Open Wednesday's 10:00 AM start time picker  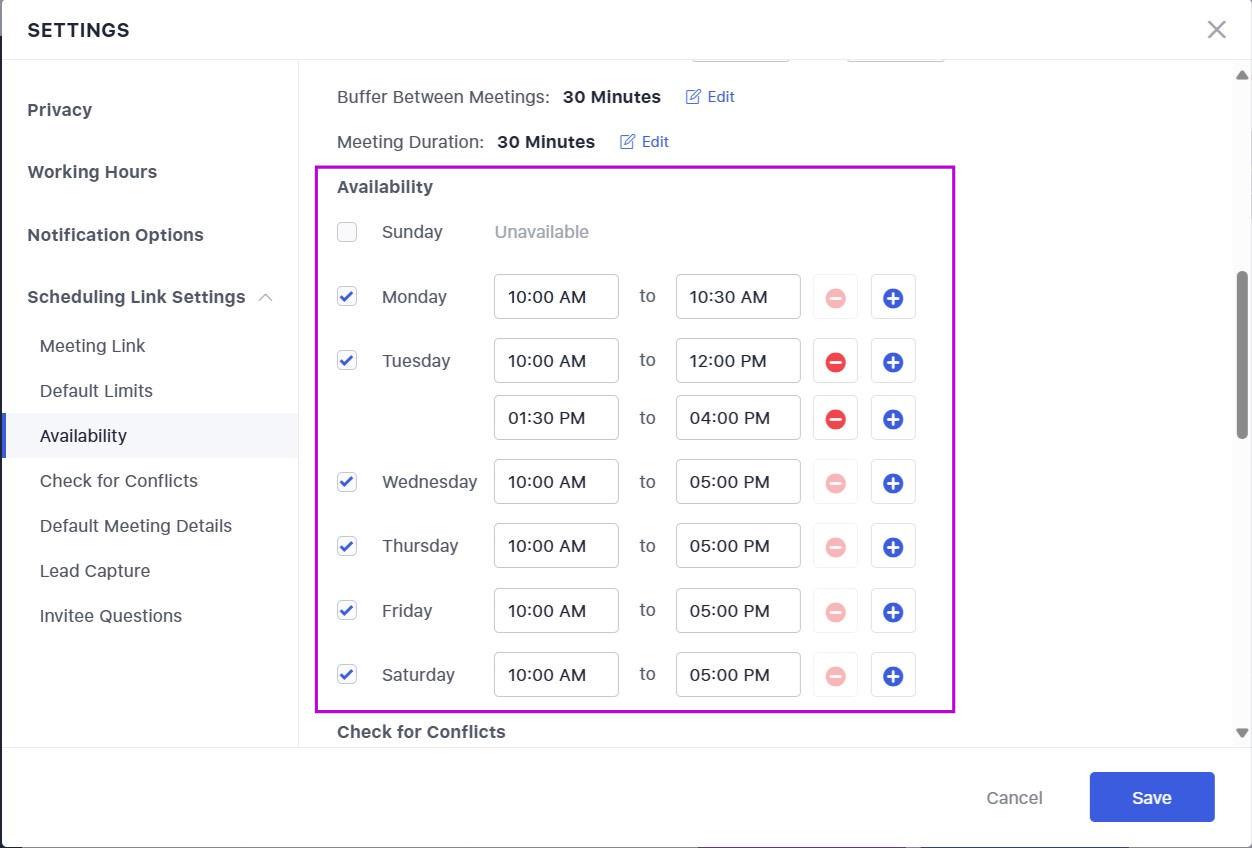pyautogui.click(x=556, y=482)
